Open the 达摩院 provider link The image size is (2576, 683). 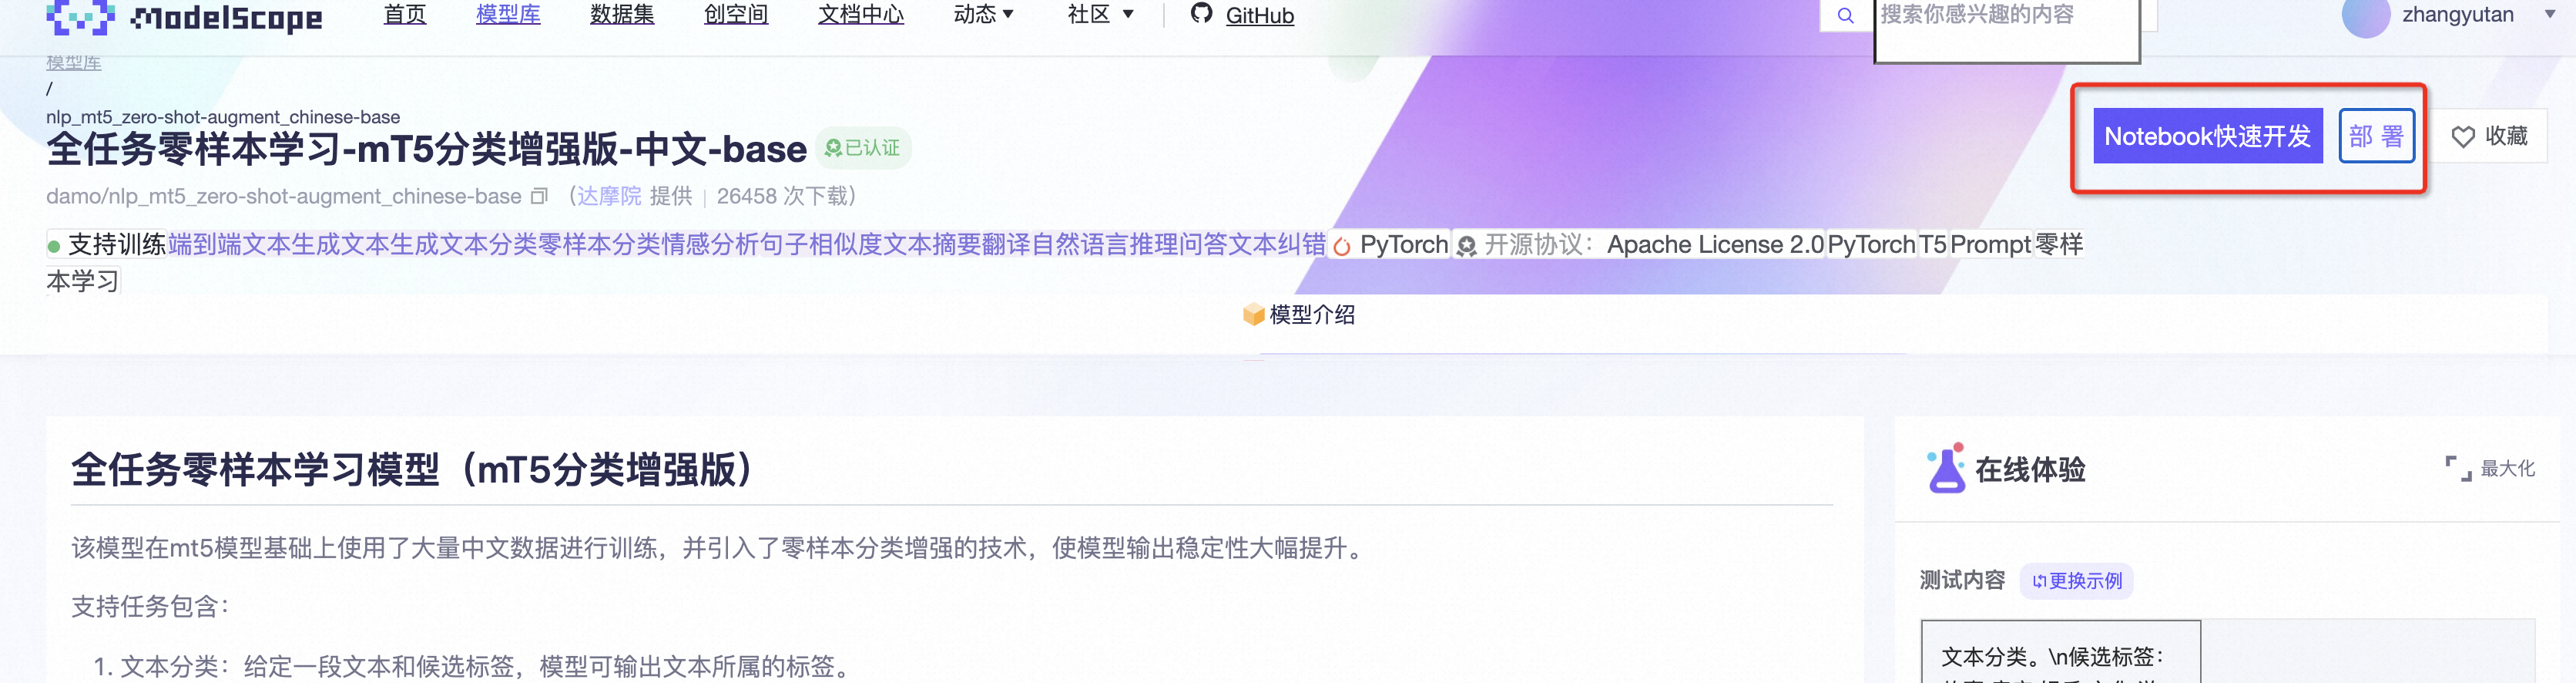tap(609, 196)
